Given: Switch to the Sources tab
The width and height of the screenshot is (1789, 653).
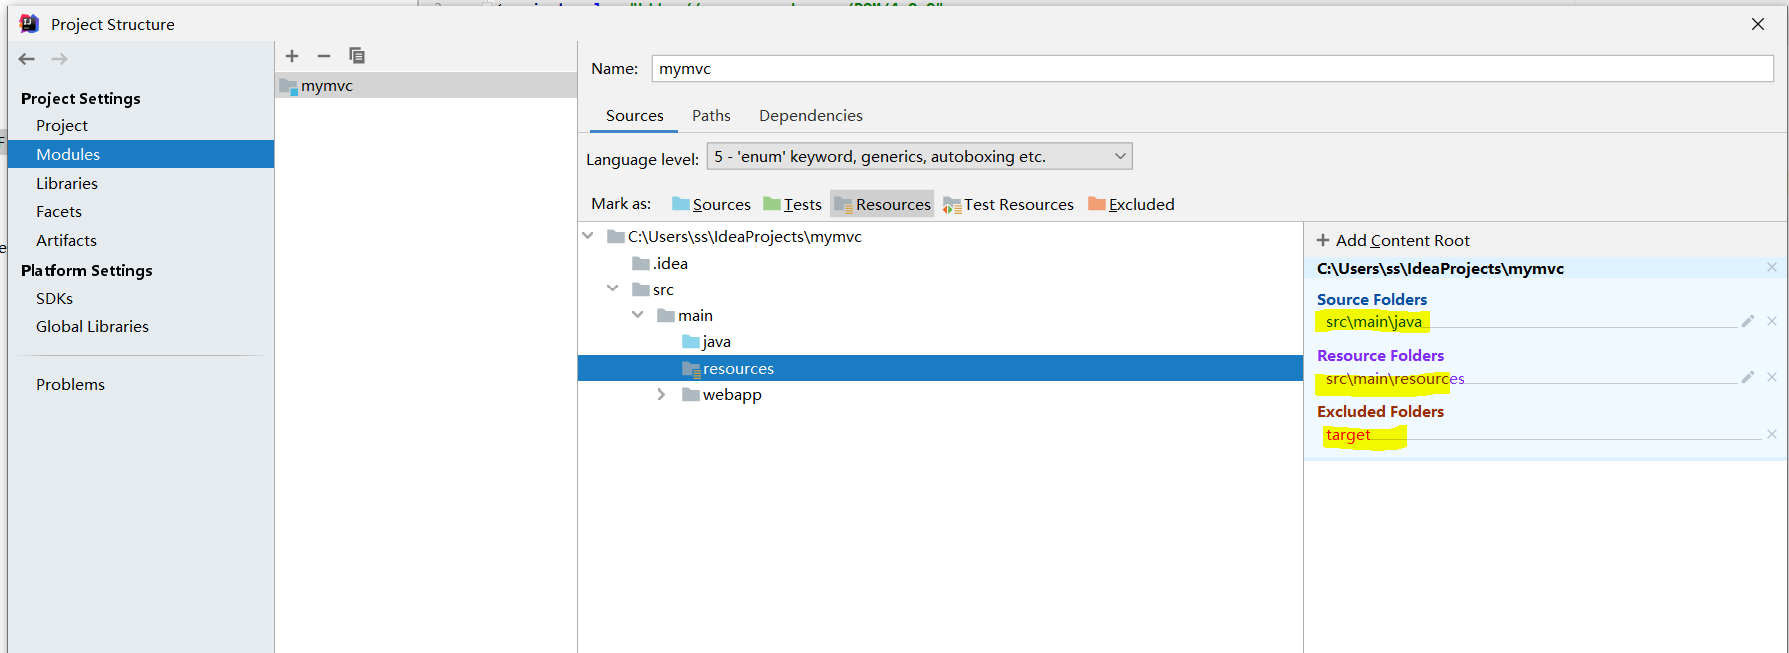Looking at the screenshot, I should pyautogui.click(x=634, y=116).
